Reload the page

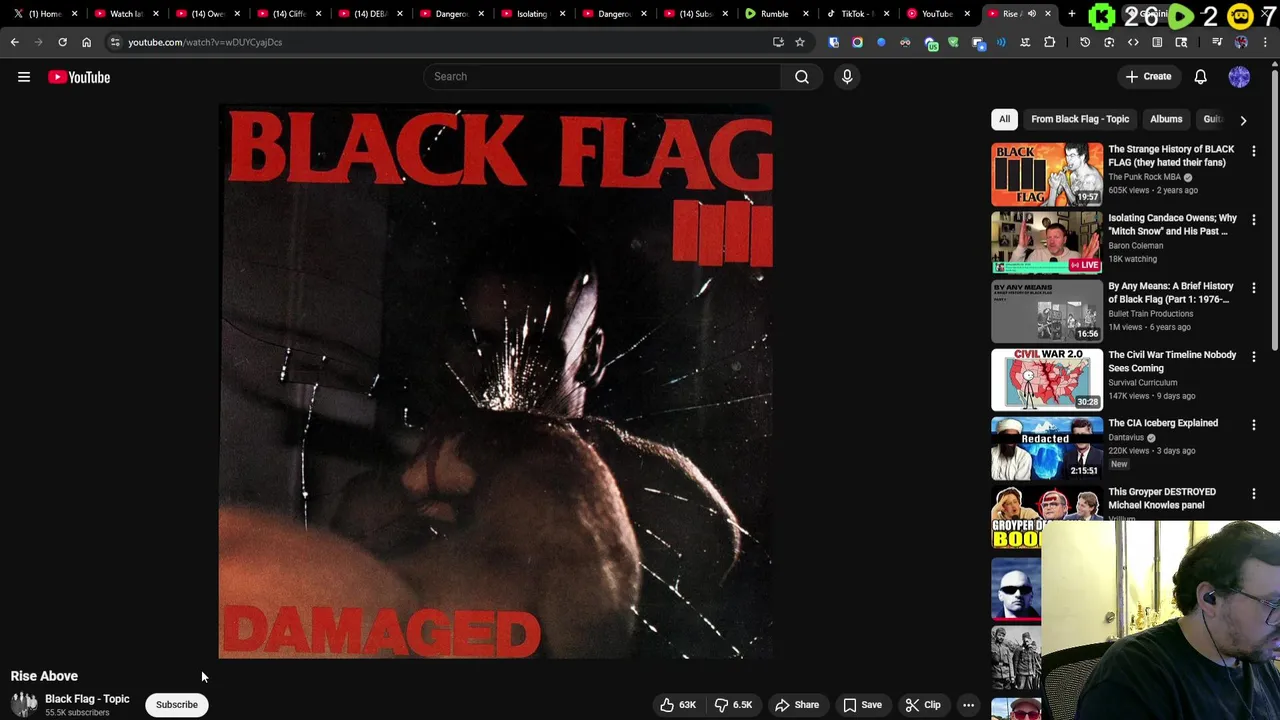pyautogui.click(x=62, y=42)
